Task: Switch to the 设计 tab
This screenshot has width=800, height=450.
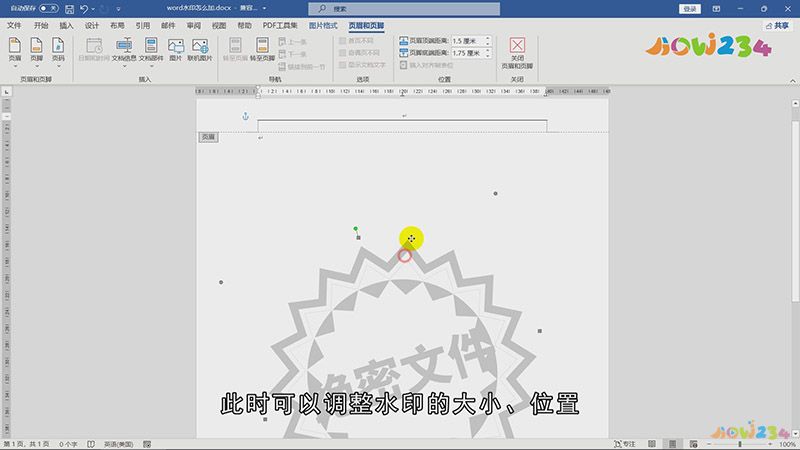Action: pos(92,26)
